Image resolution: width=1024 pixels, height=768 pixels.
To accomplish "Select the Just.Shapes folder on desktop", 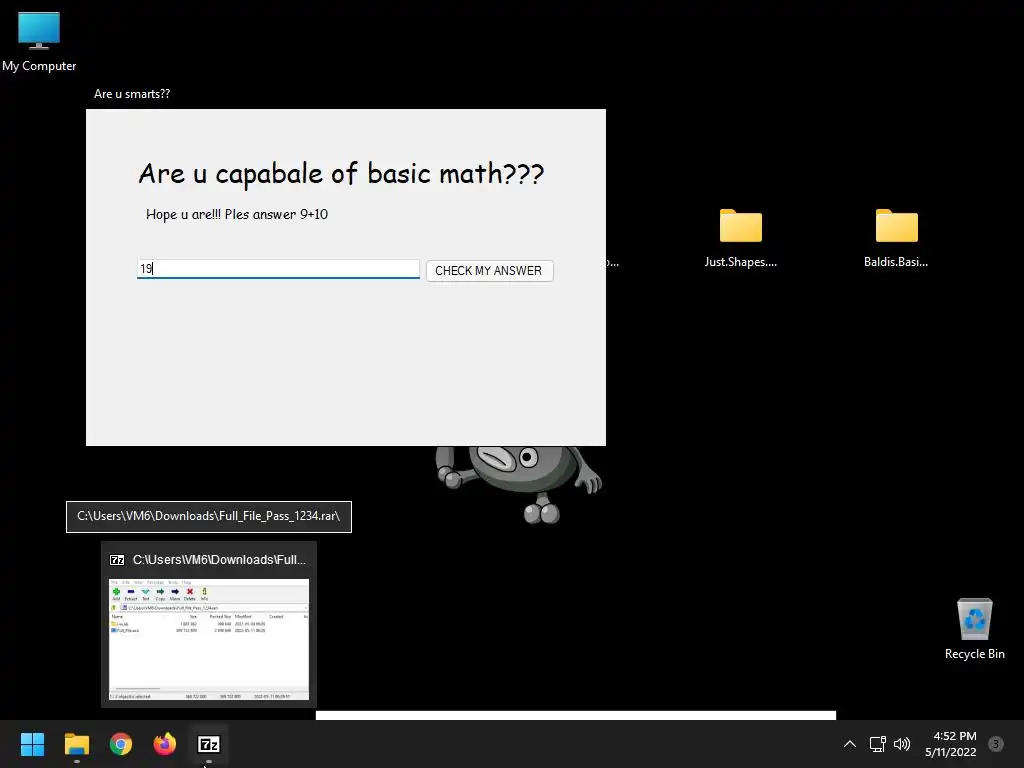I will (741, 238).
